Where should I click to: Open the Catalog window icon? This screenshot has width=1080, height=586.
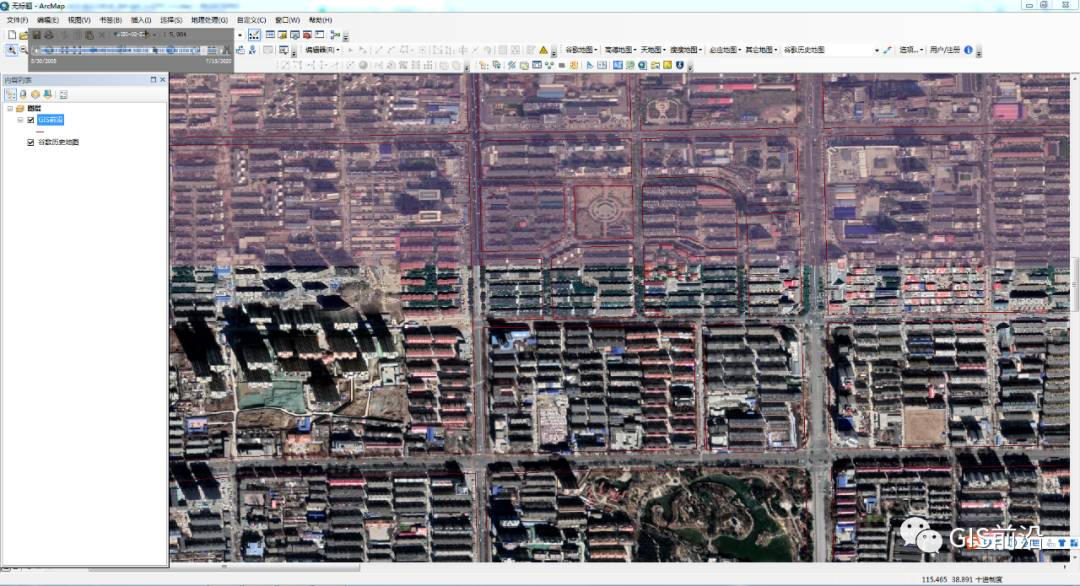coord(282,34)
